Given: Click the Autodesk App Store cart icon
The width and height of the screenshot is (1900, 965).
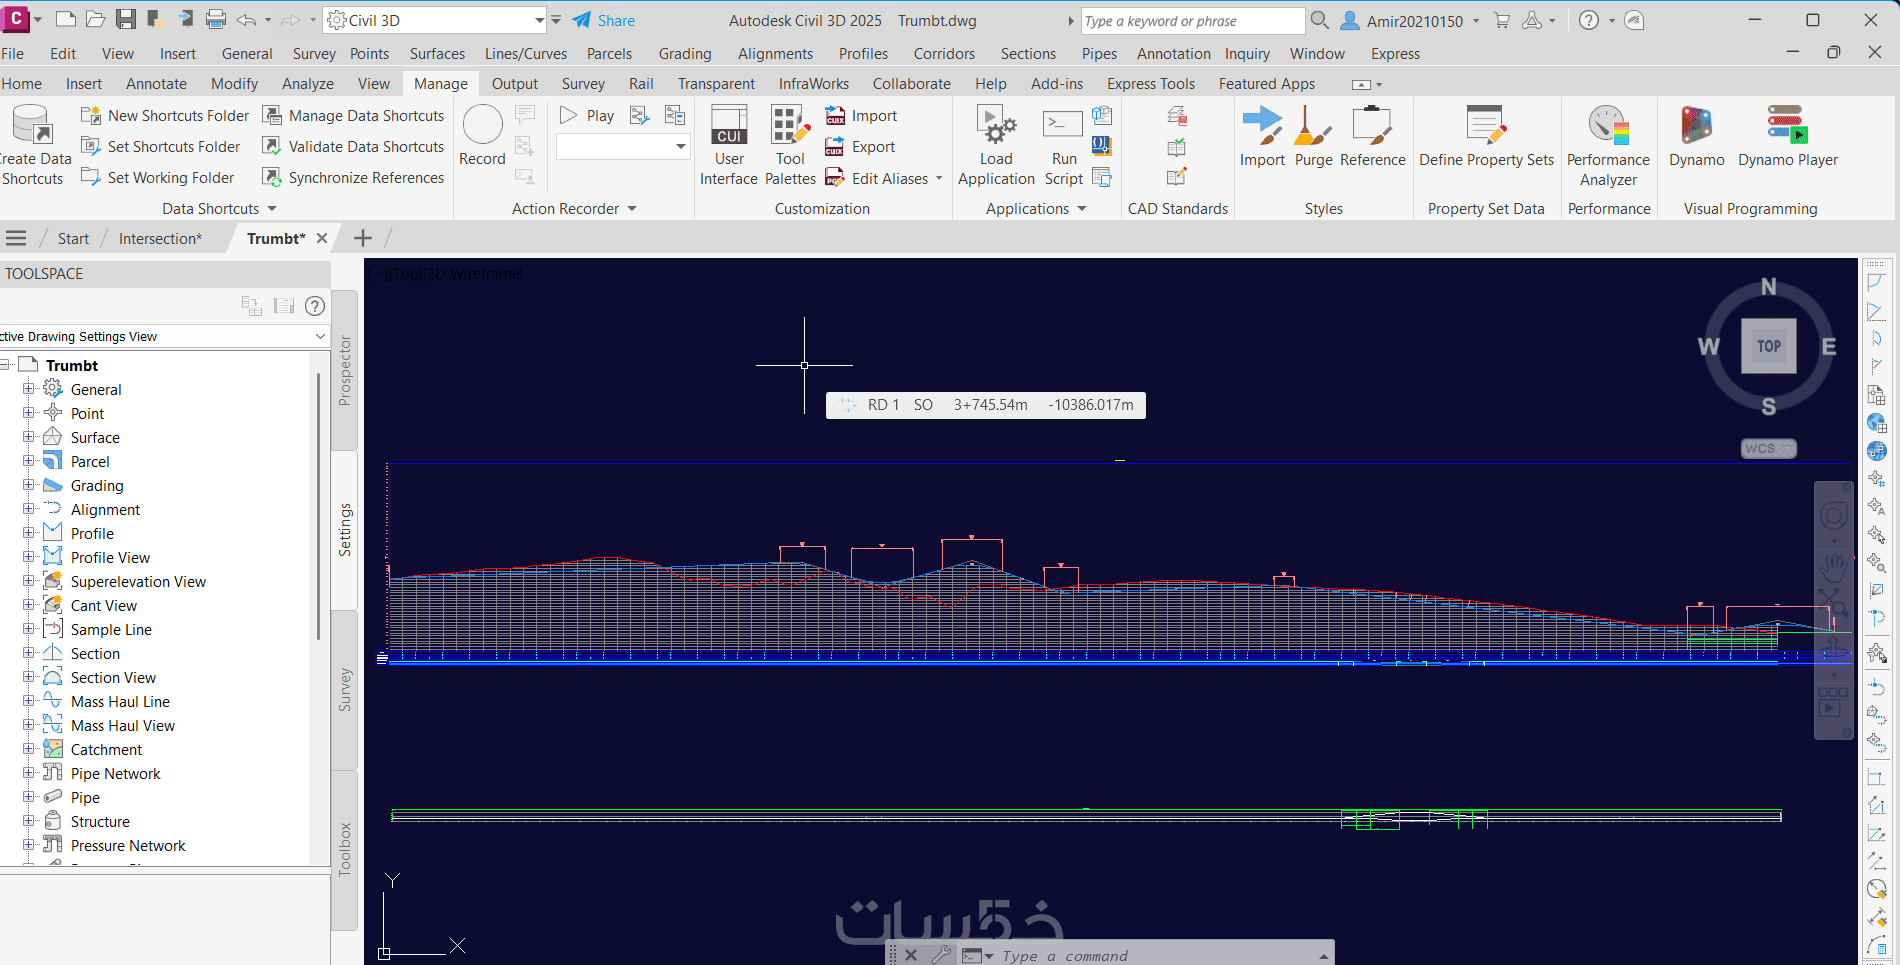Looking at the screenshot, I should point(1501,20).
